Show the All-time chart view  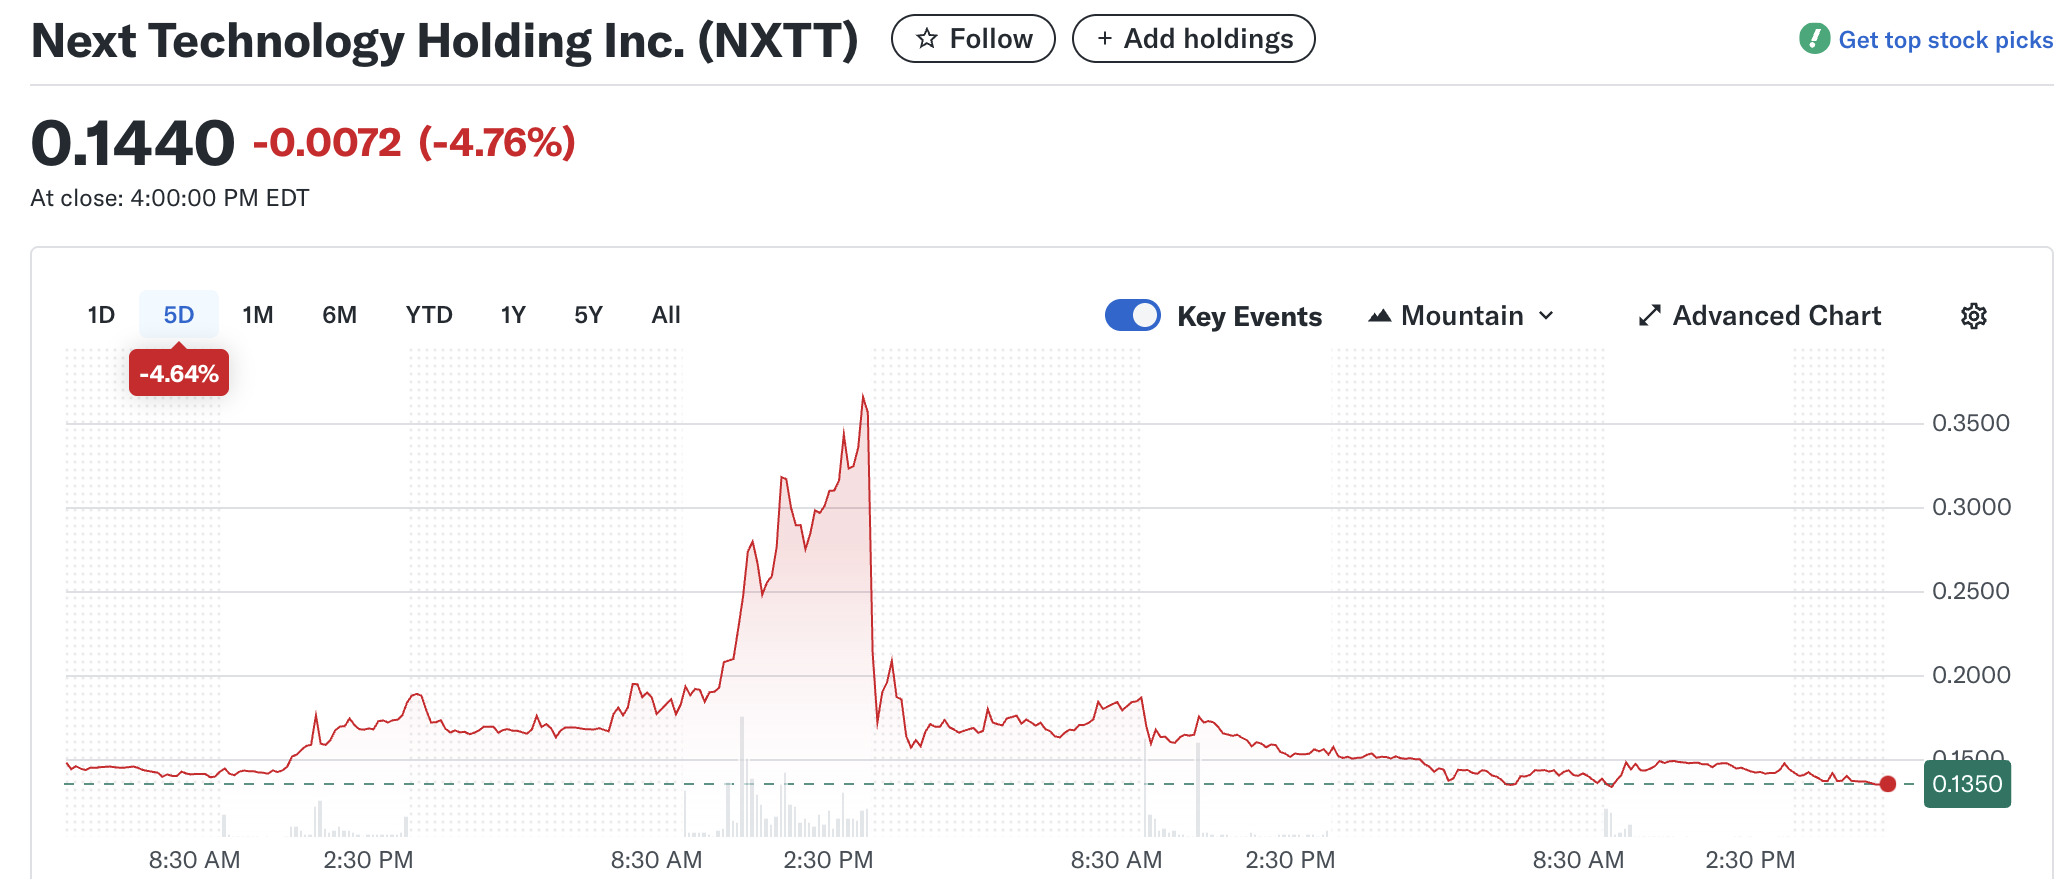tap(665, 314)
